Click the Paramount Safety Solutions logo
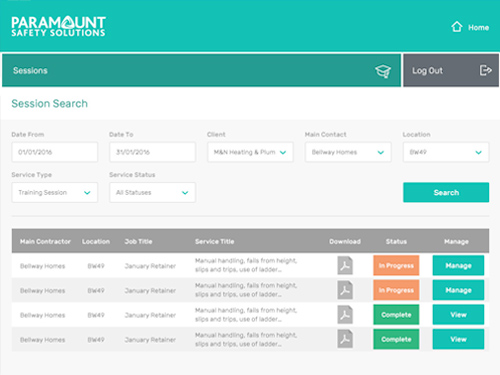 pyautogui.click(x=58, y=26)
